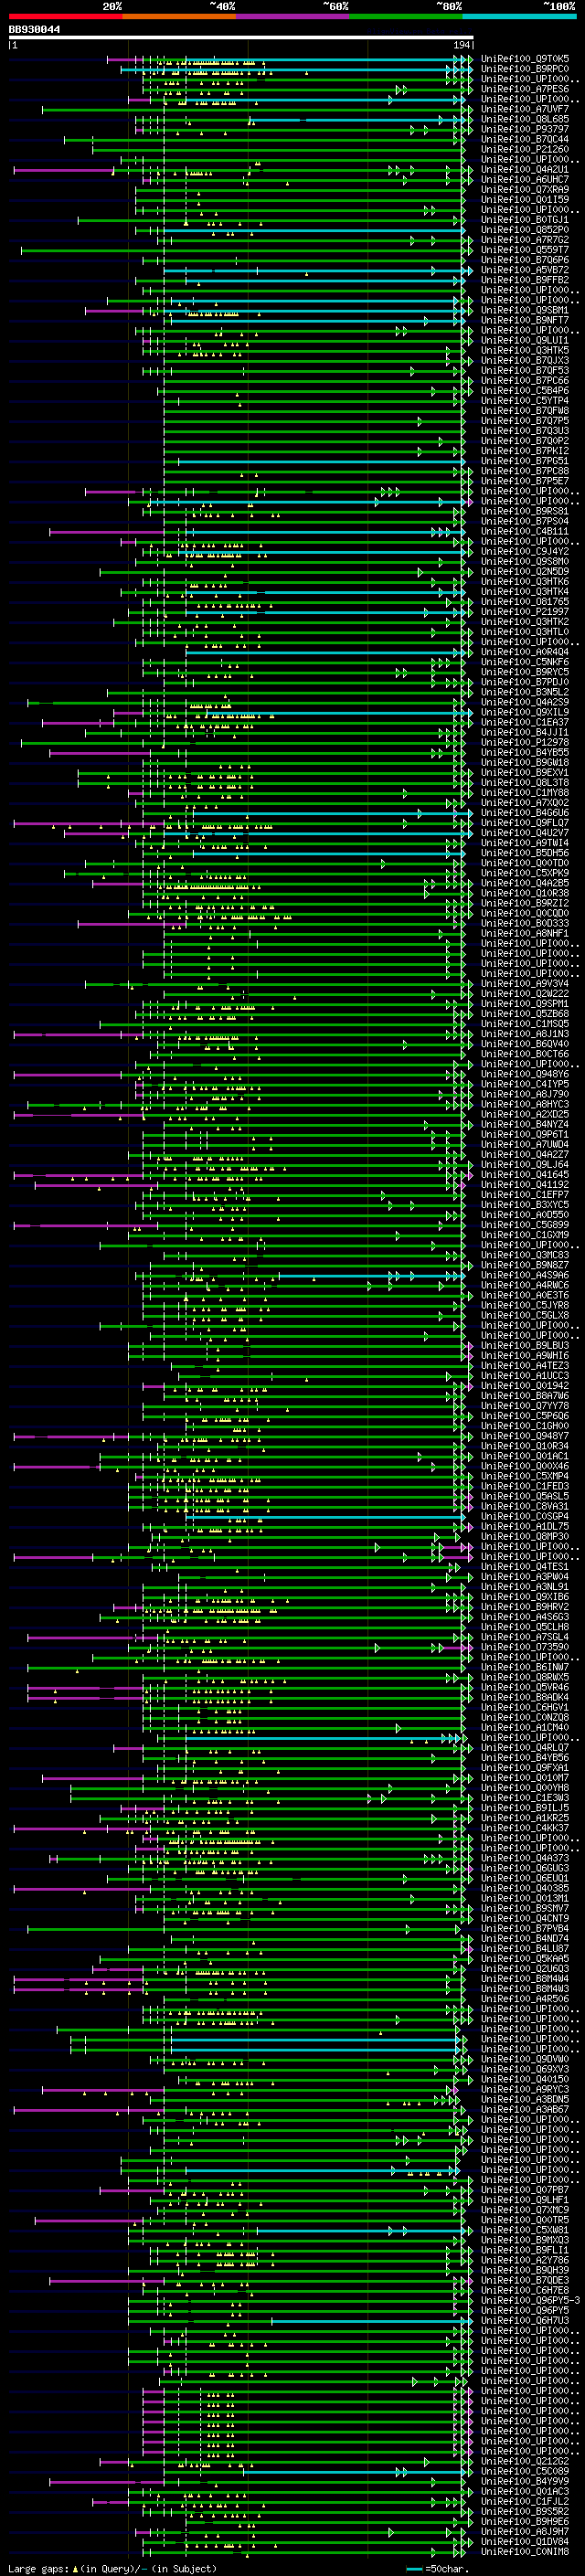Image resolution: width=585 pixels, height=2576 pixels.
Task: Click the UniRef100_B5DH56 label
Action: pyautogui.click(x=525, y=853)
